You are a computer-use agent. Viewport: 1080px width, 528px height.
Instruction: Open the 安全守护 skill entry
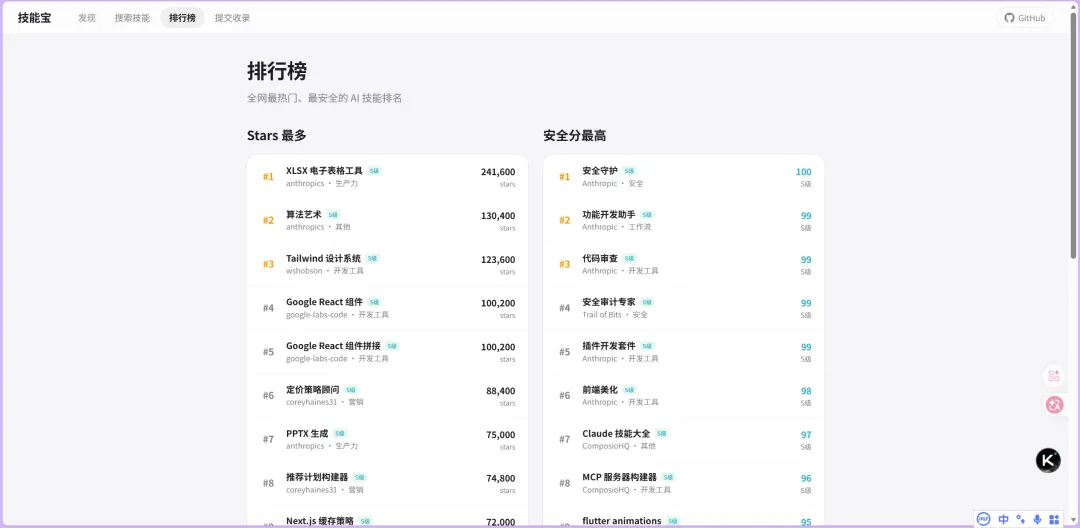pyautogui.click(x=684, y=177)
